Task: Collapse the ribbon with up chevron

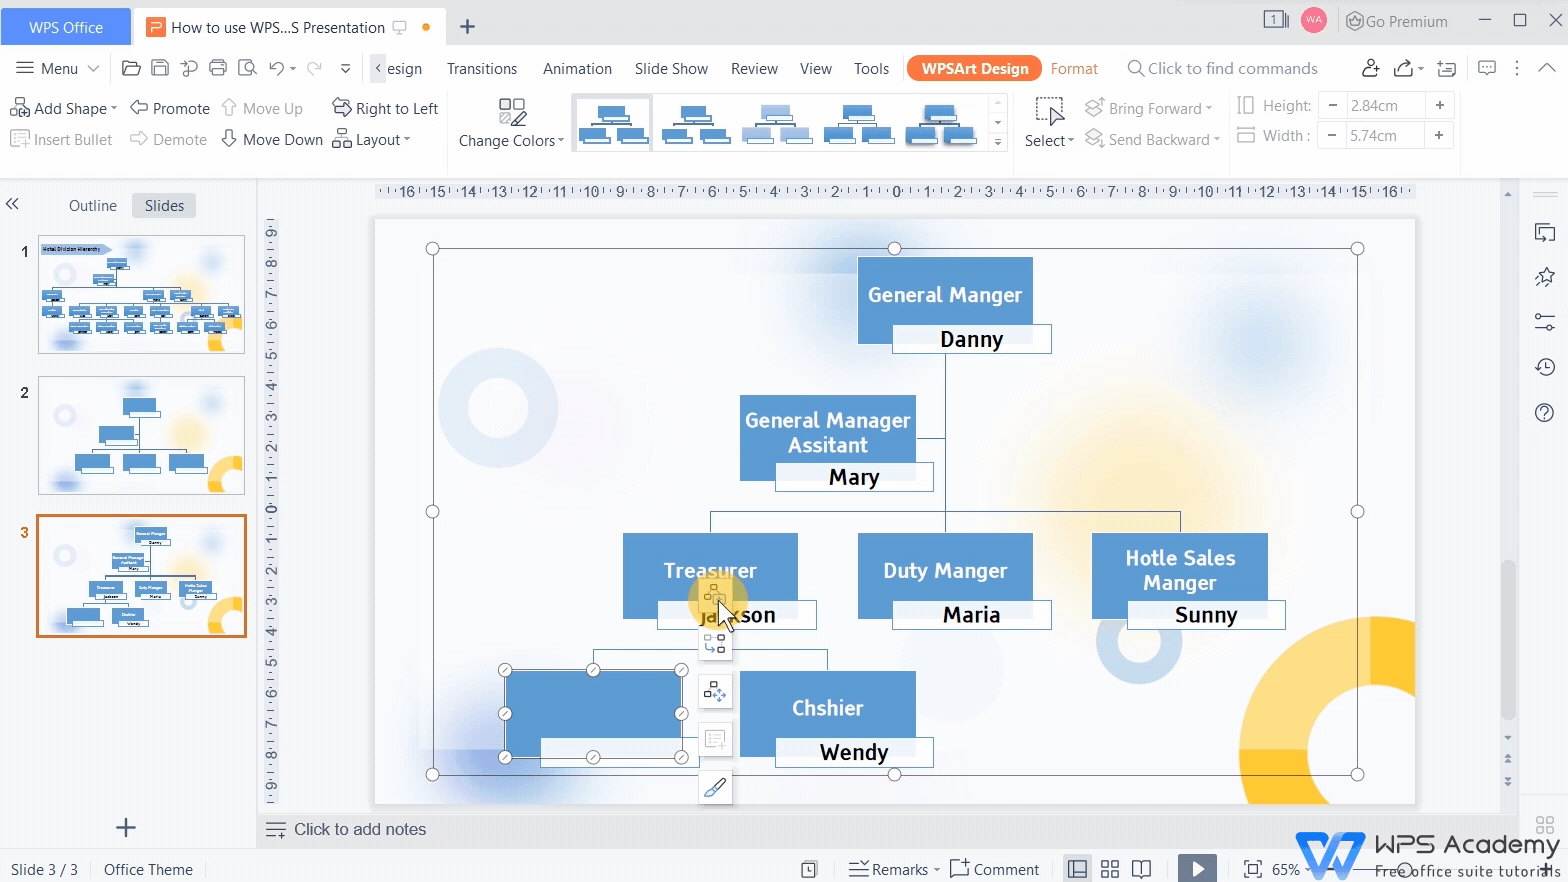Action: tap(1547, 68)
